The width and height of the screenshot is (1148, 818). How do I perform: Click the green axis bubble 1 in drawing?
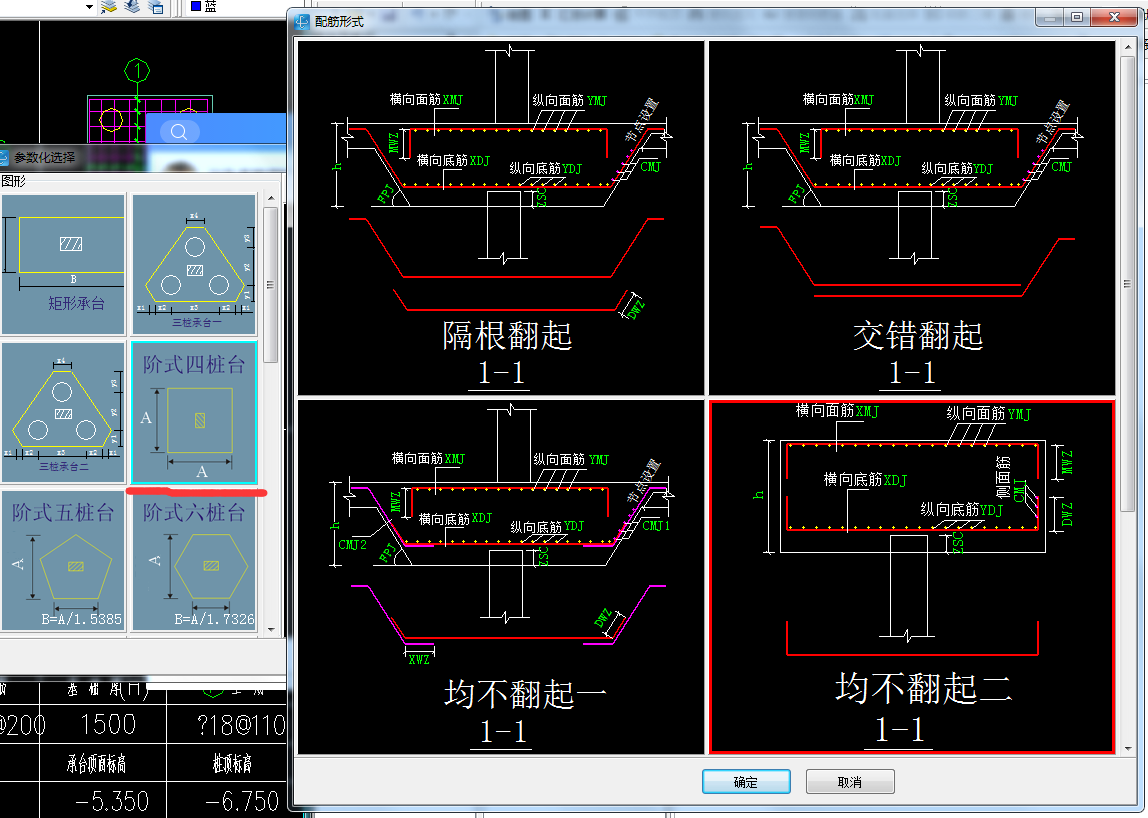point(137,71)
